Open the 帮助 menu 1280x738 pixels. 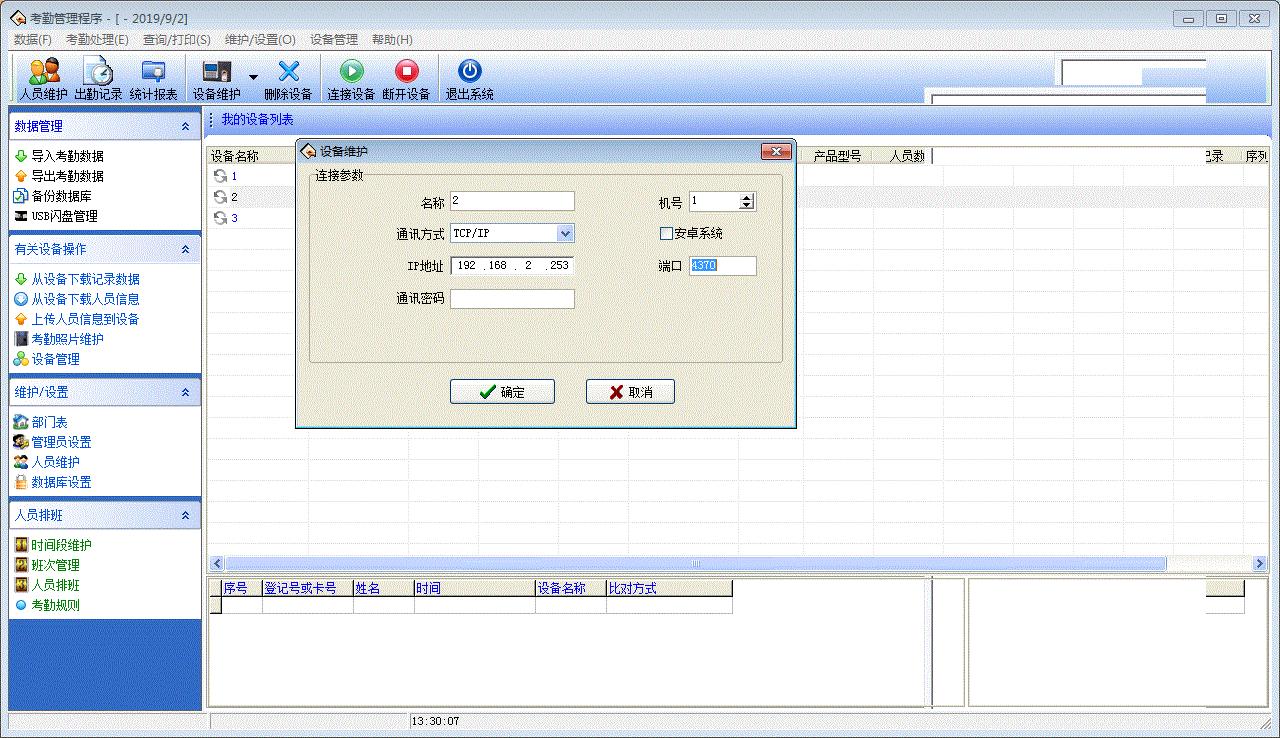point(392,39)
